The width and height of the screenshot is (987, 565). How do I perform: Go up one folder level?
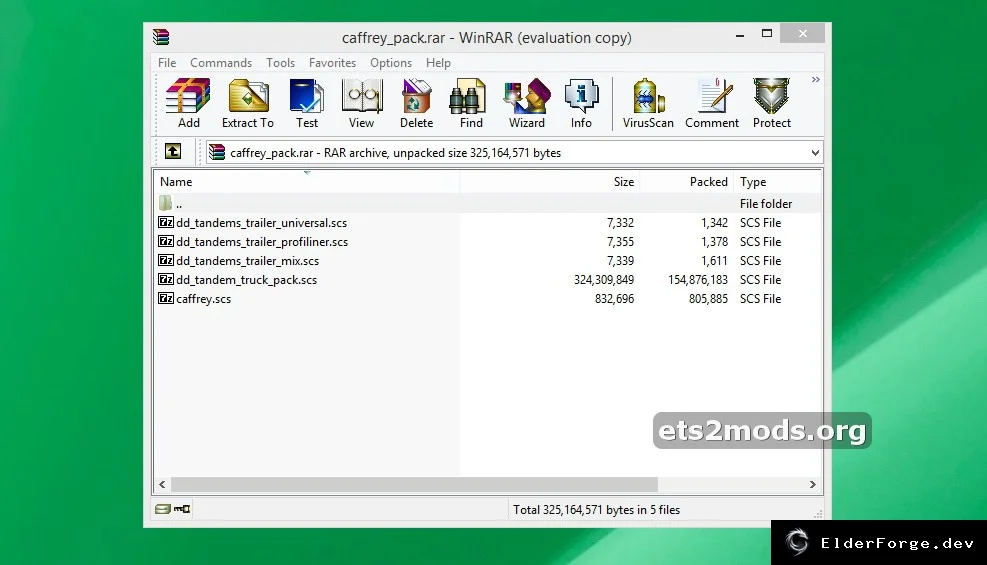point(172,152)
